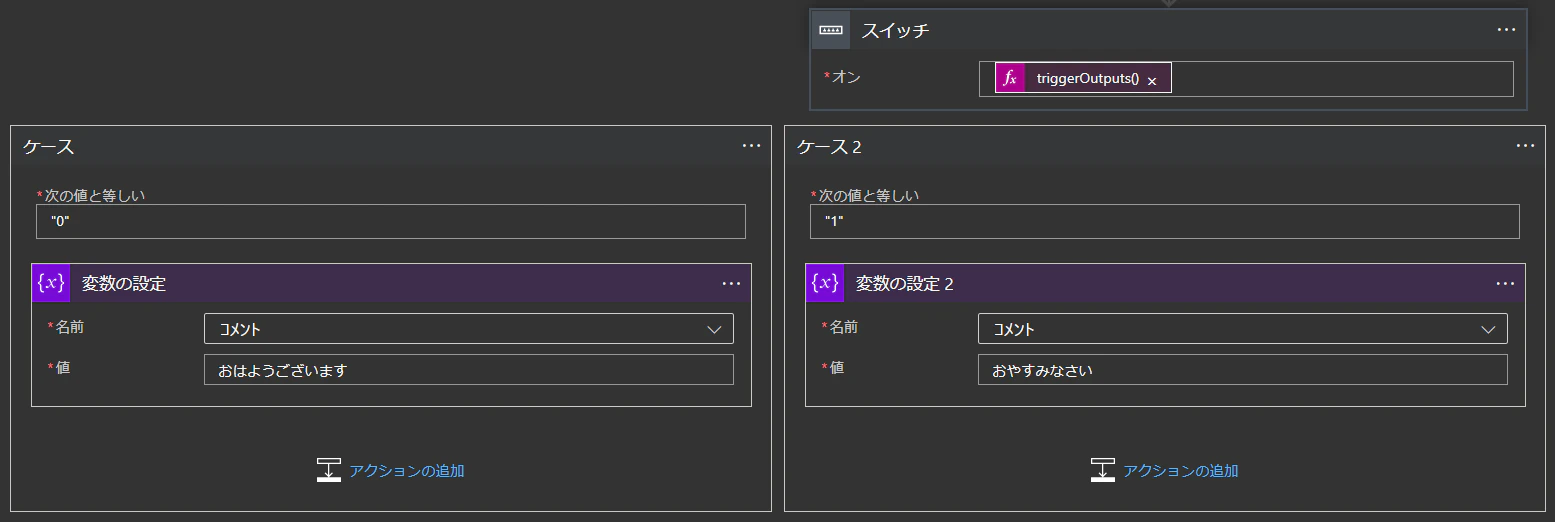Click the add action icon in ケース

(329, 470)
